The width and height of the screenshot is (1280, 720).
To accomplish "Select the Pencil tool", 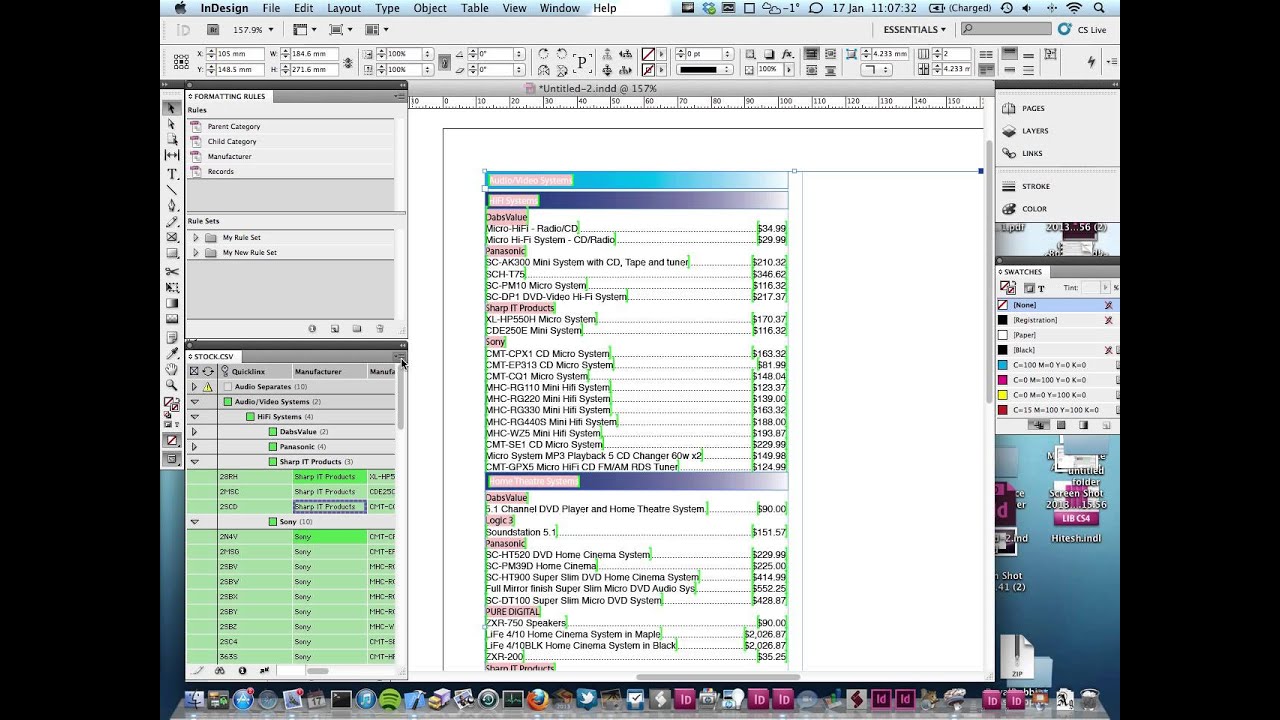I will [x=171, y=222].
